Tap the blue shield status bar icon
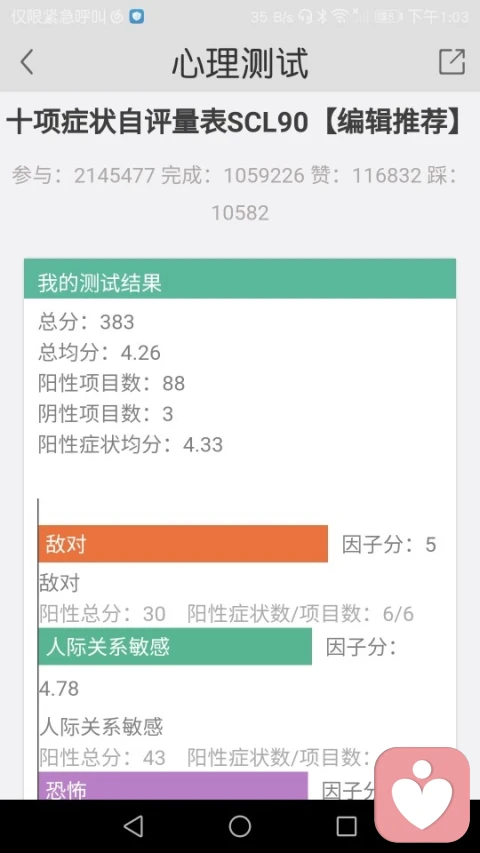Screen dimensions: 480x853 137,17
